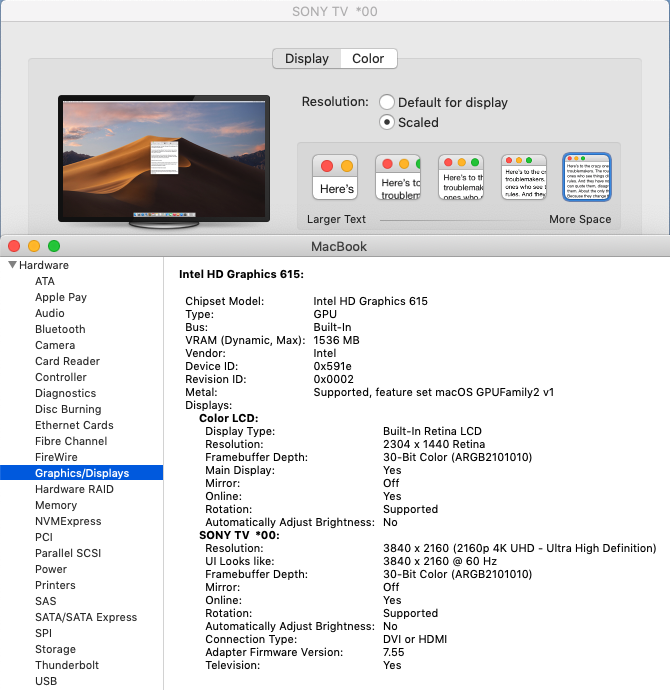Open the Camera hardware entry
The image size is (670, 690).
(55, 345)
